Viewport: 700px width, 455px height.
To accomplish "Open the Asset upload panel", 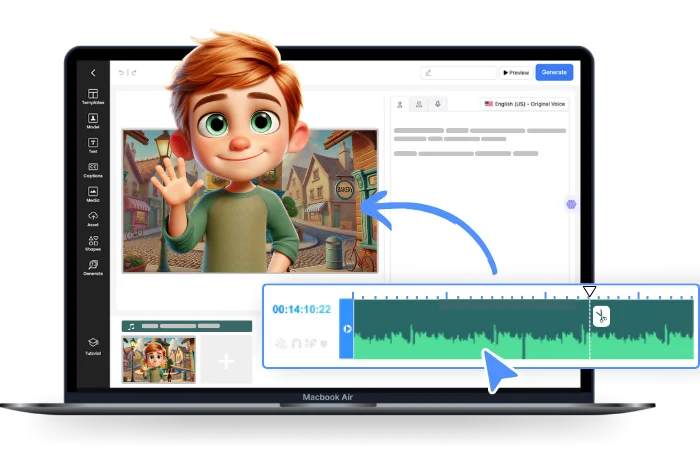I will (93, 219).
